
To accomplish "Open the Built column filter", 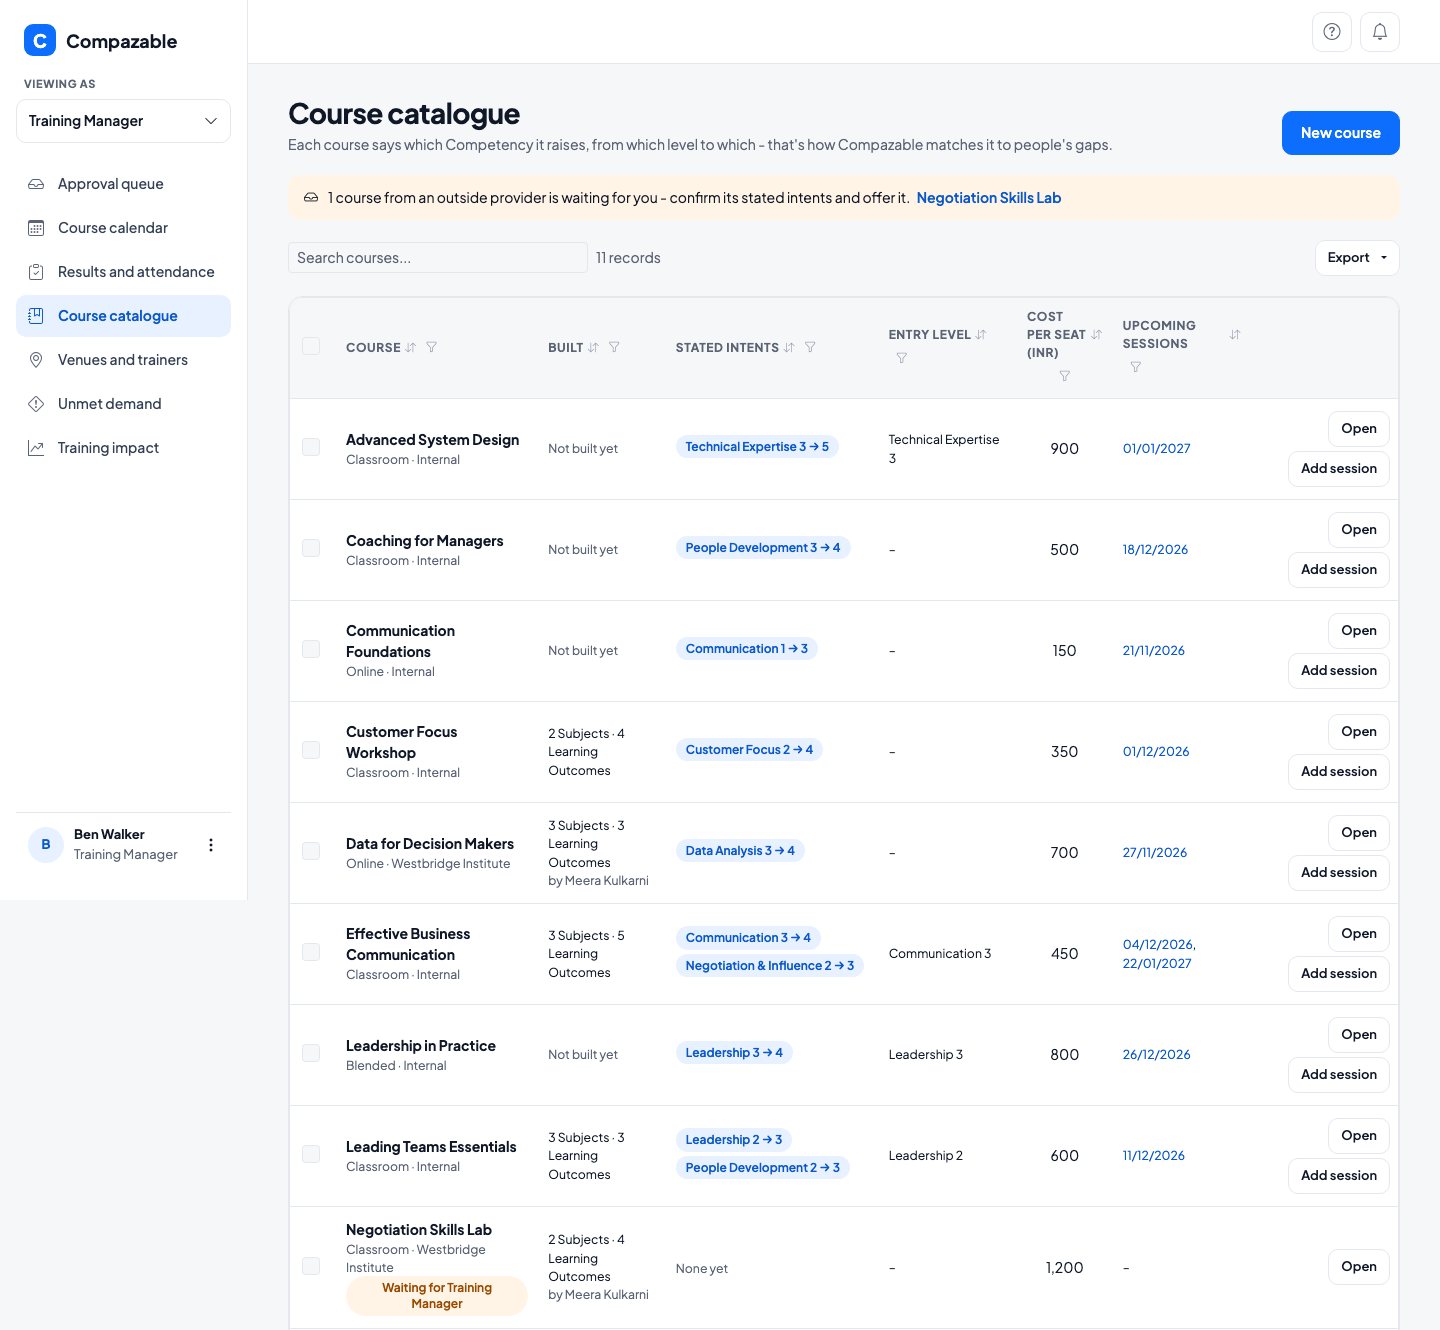I will point(614,348).
